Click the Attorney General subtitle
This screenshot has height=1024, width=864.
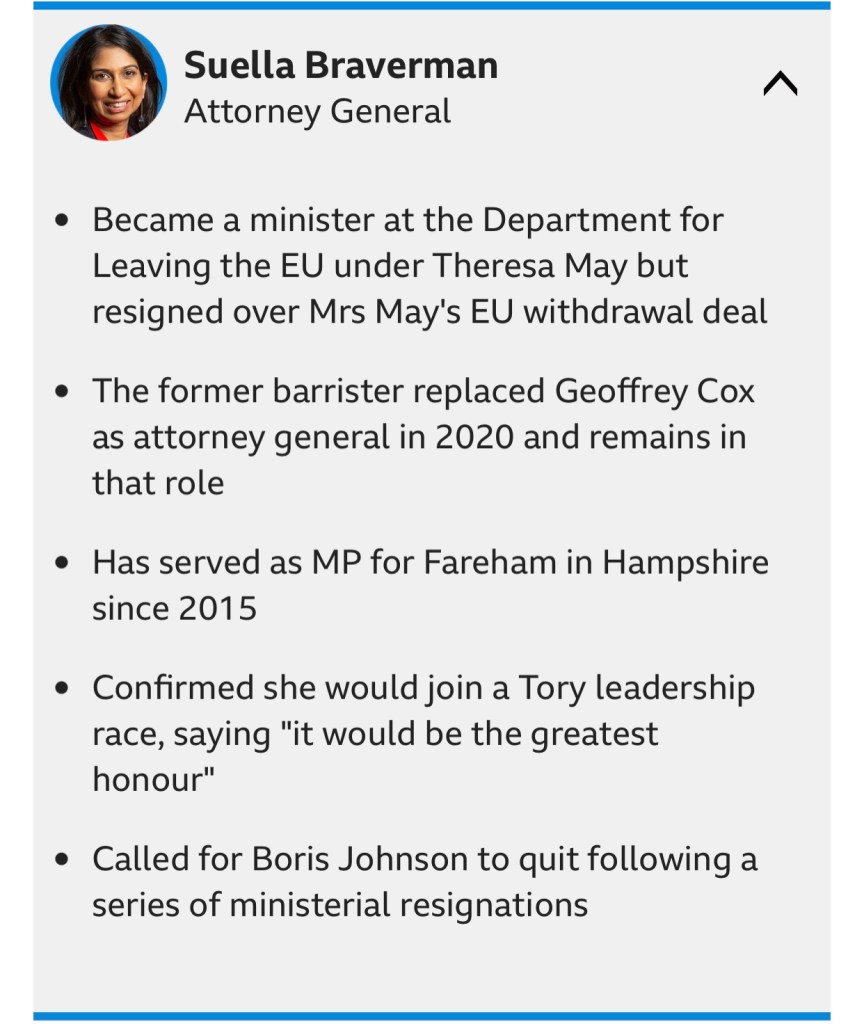317,111
